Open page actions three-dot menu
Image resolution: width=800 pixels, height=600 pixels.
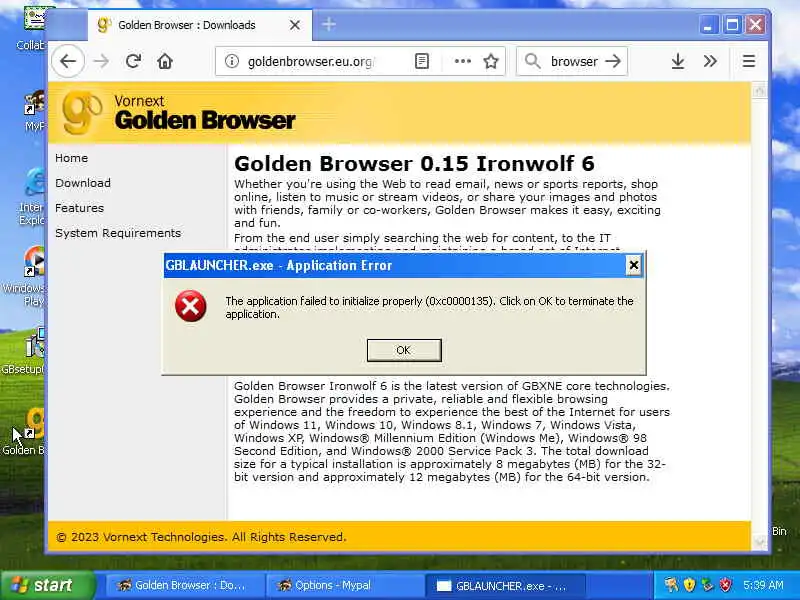point(462,61)
